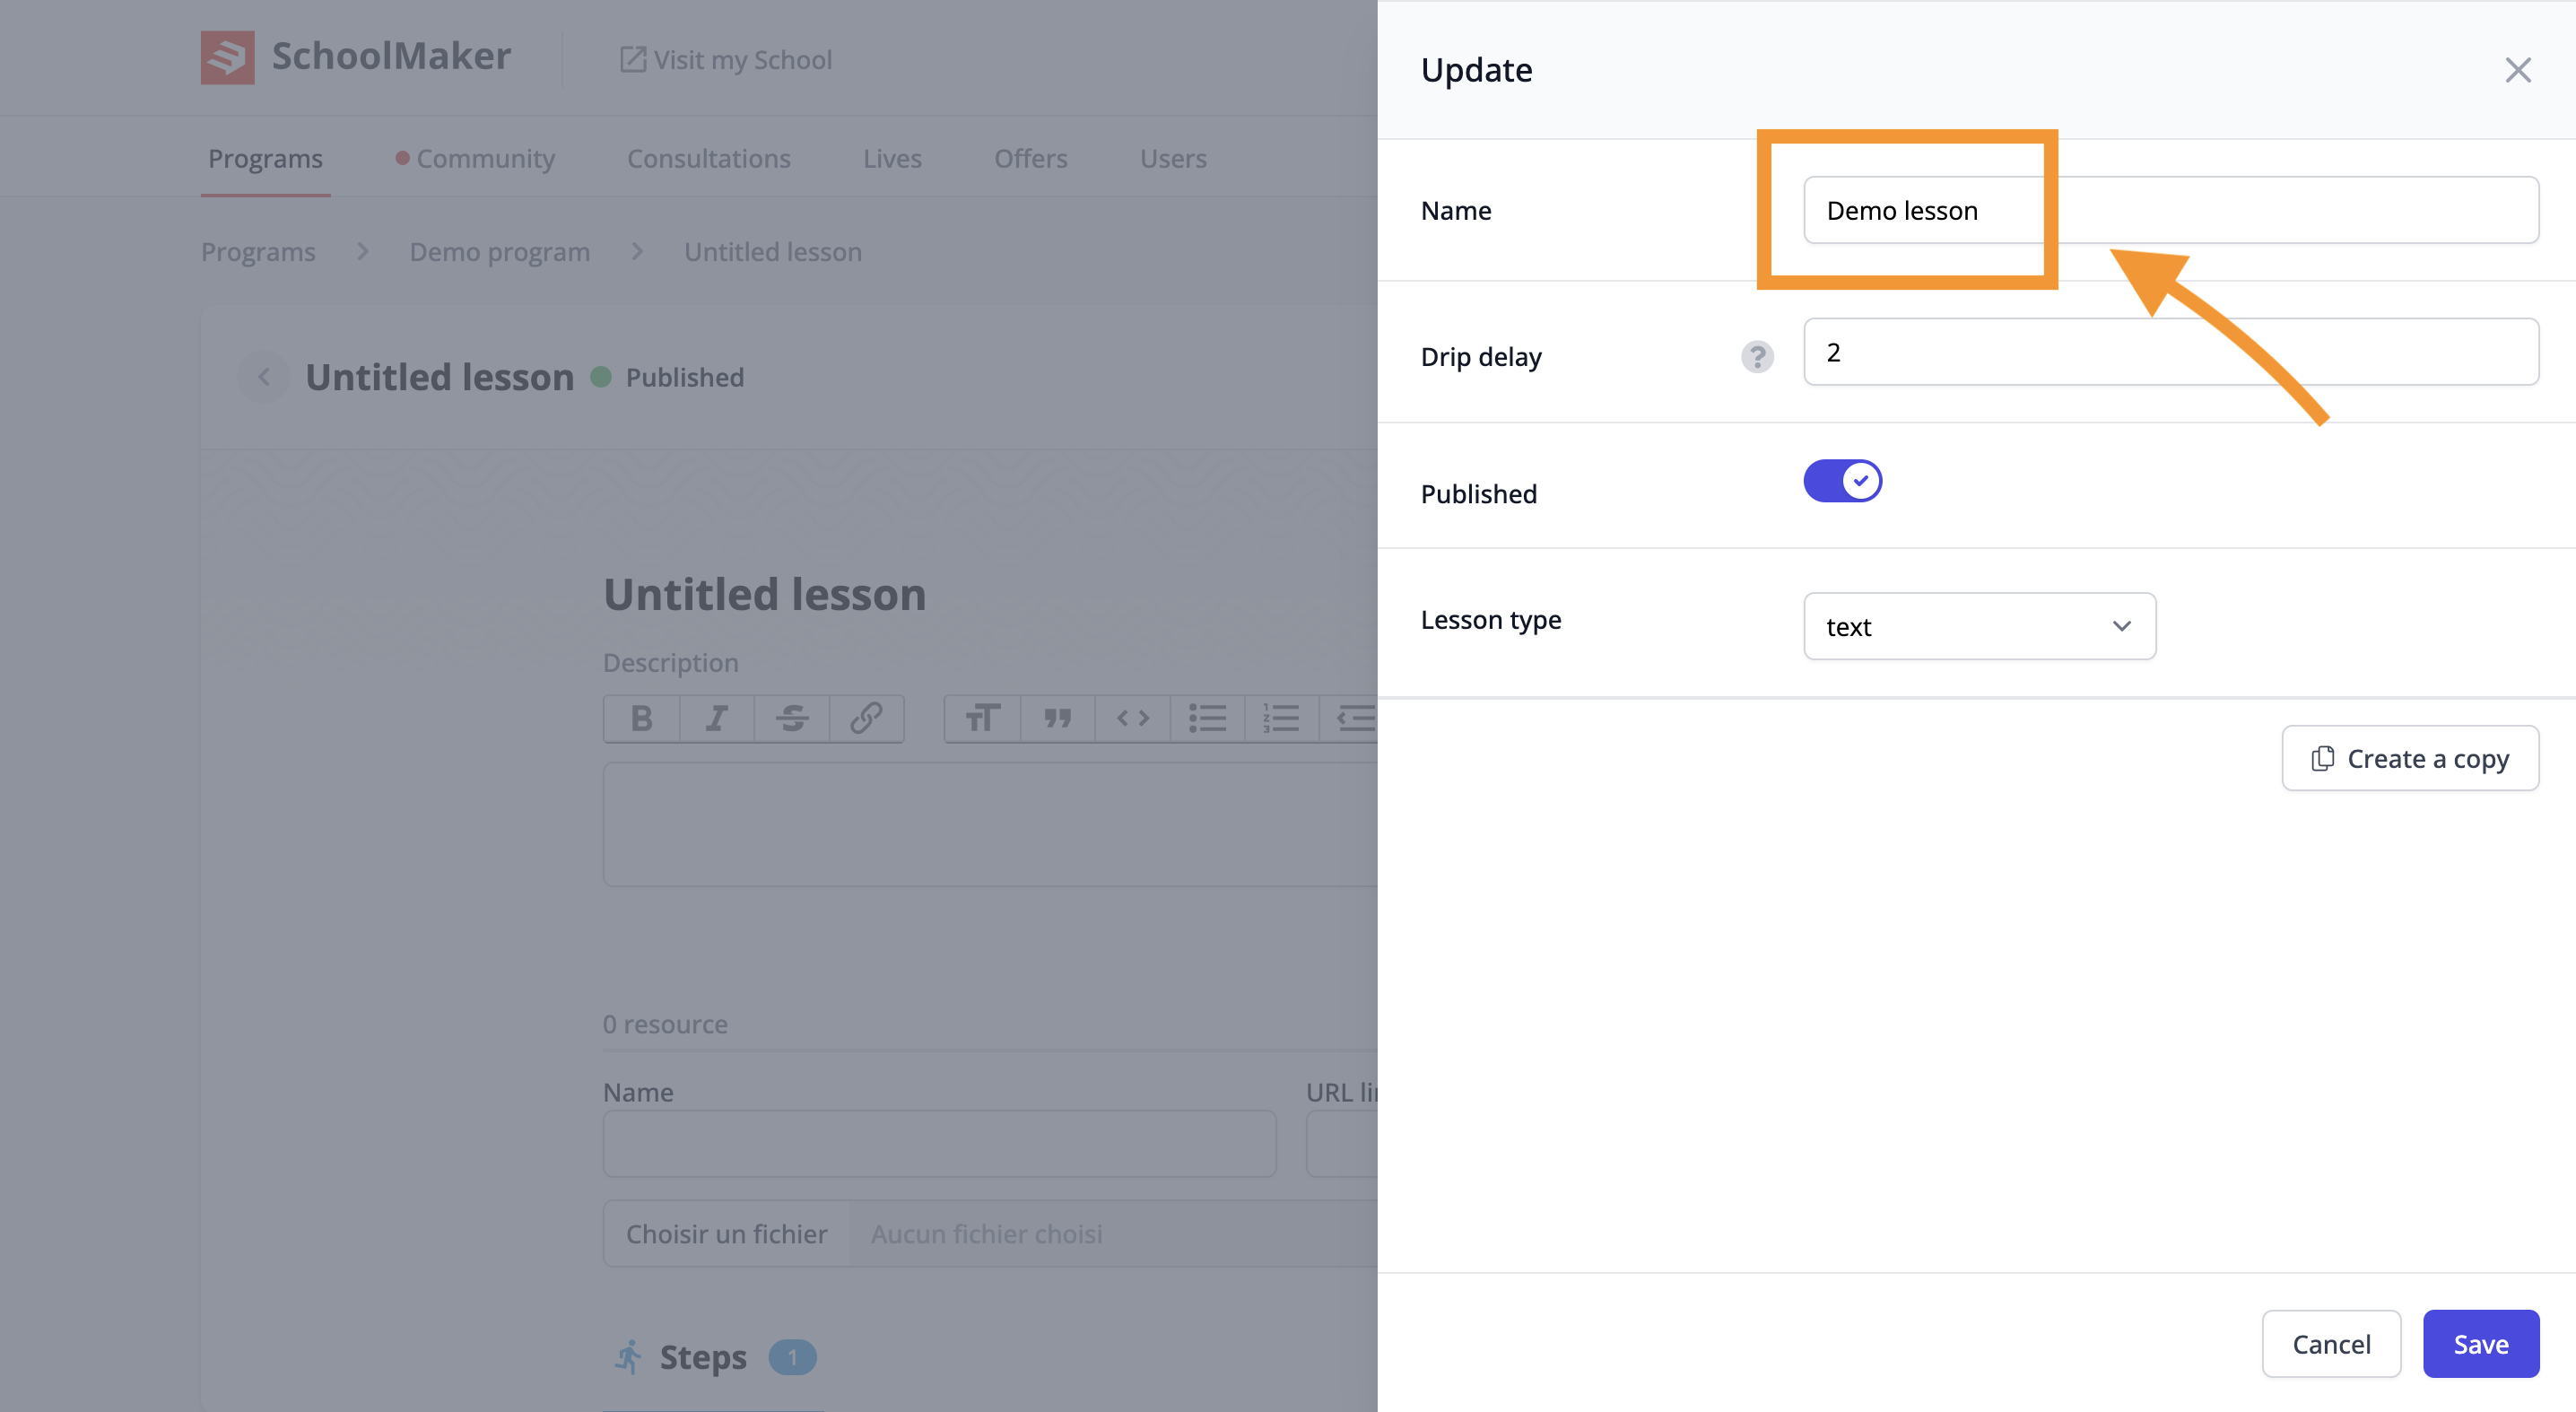Toggle the Published switch off

(x=1842, y=481)
